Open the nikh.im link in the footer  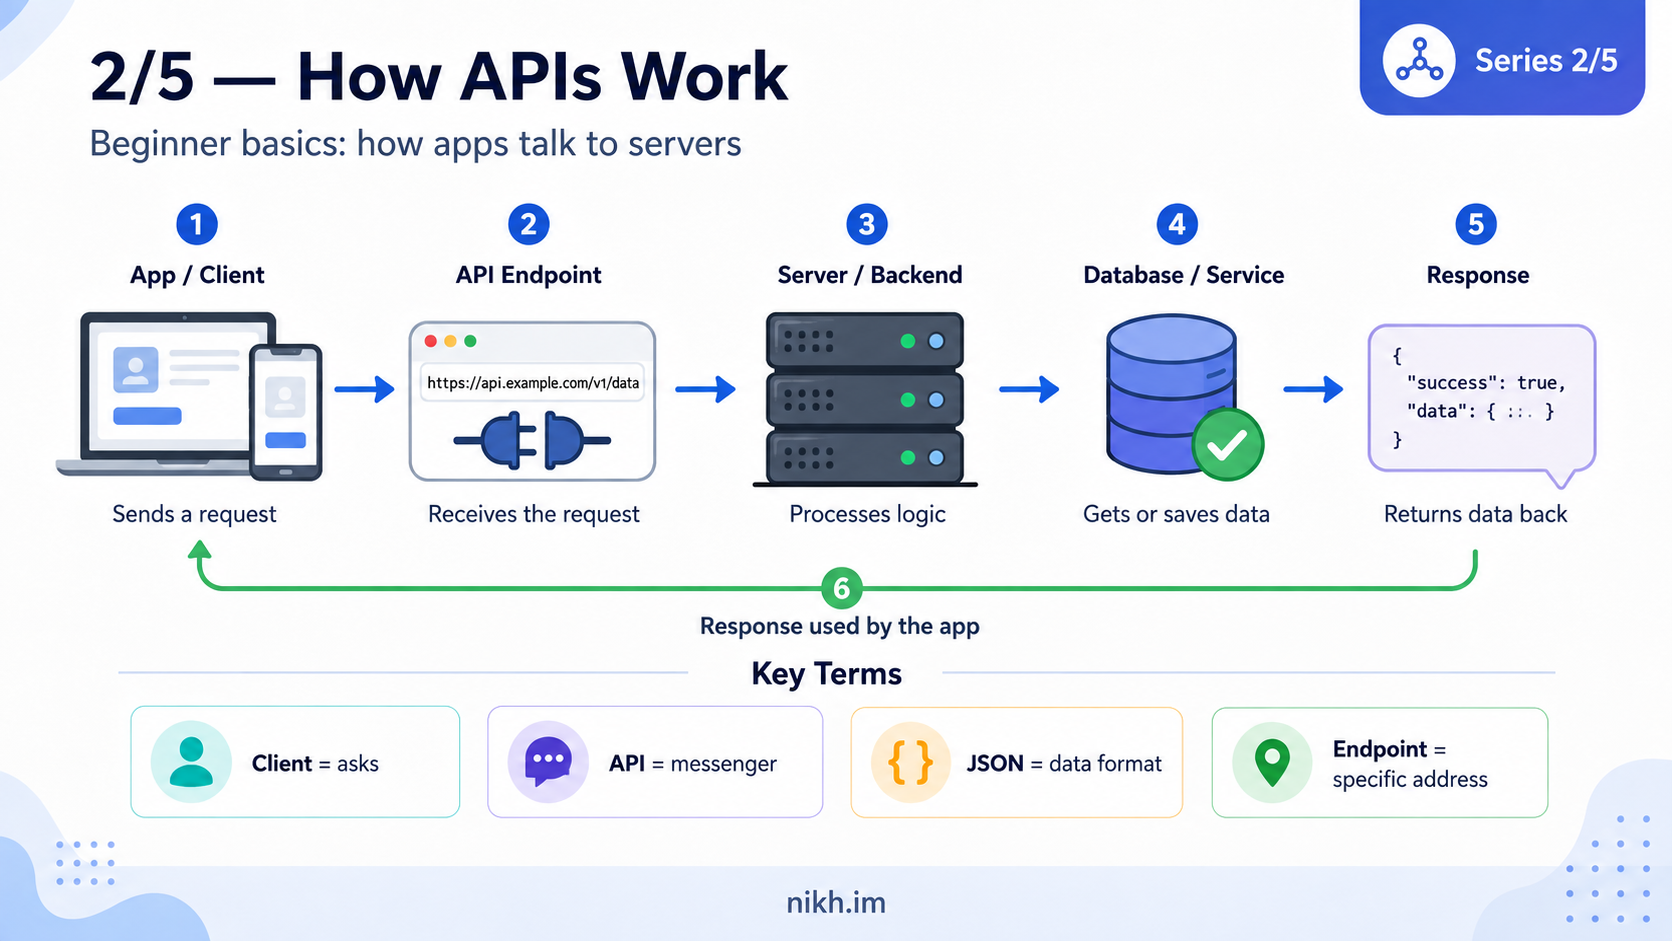pos(836,903)
